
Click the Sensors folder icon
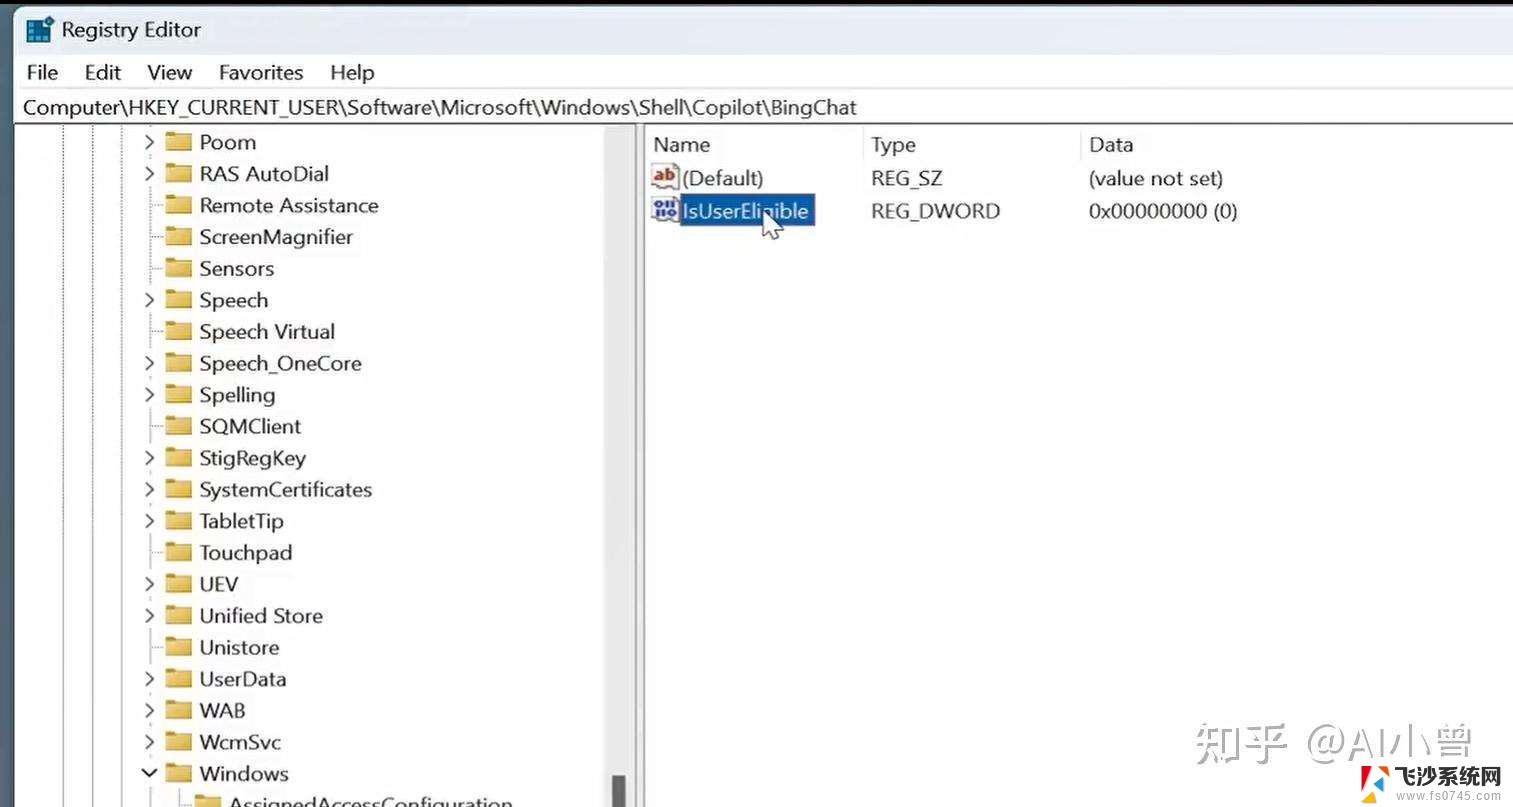(178, 268)
